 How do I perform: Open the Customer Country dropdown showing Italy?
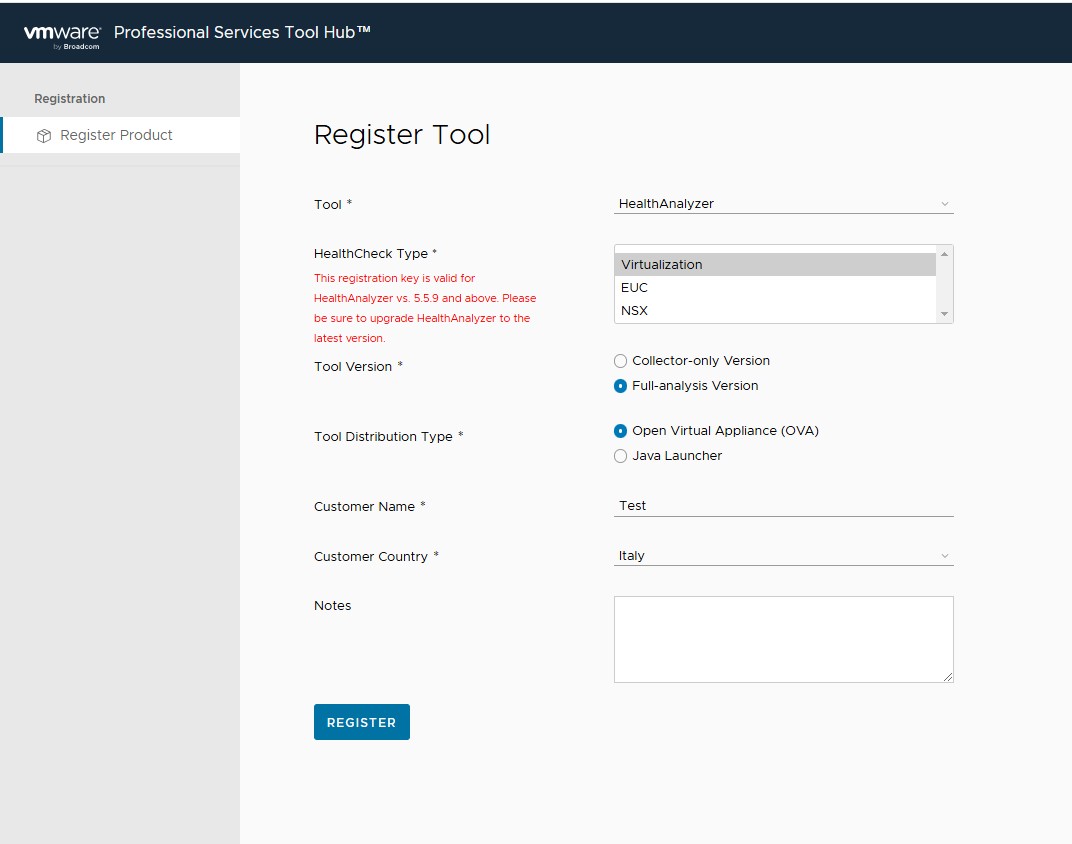coord(783,556)
